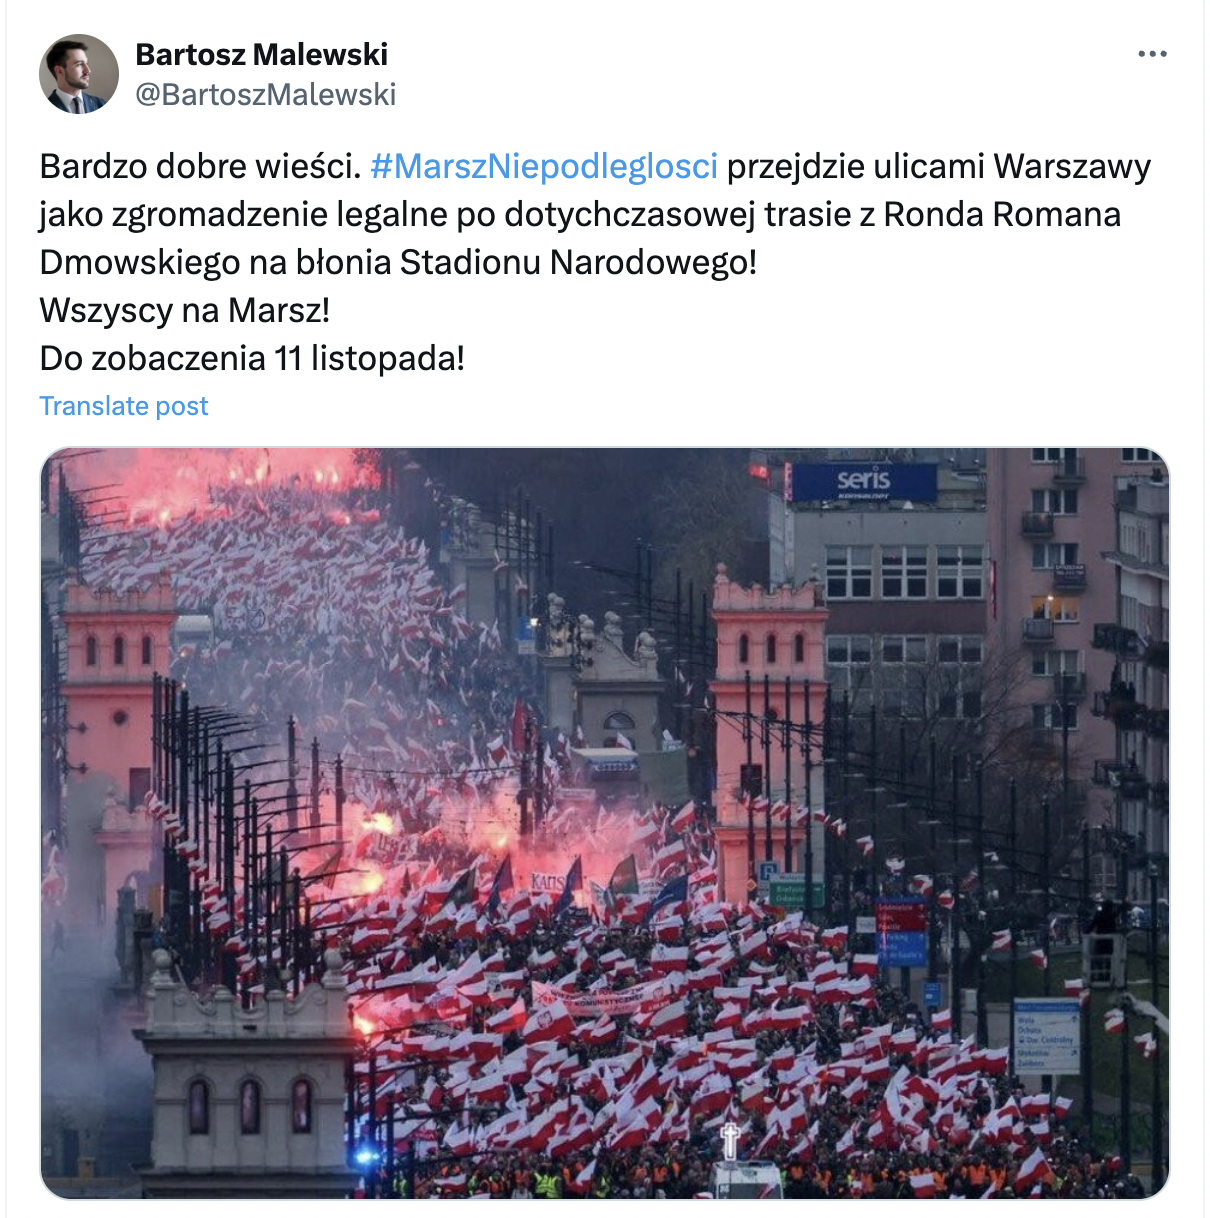Click the white banner carried in the crowd

click(x=598, y=996)
